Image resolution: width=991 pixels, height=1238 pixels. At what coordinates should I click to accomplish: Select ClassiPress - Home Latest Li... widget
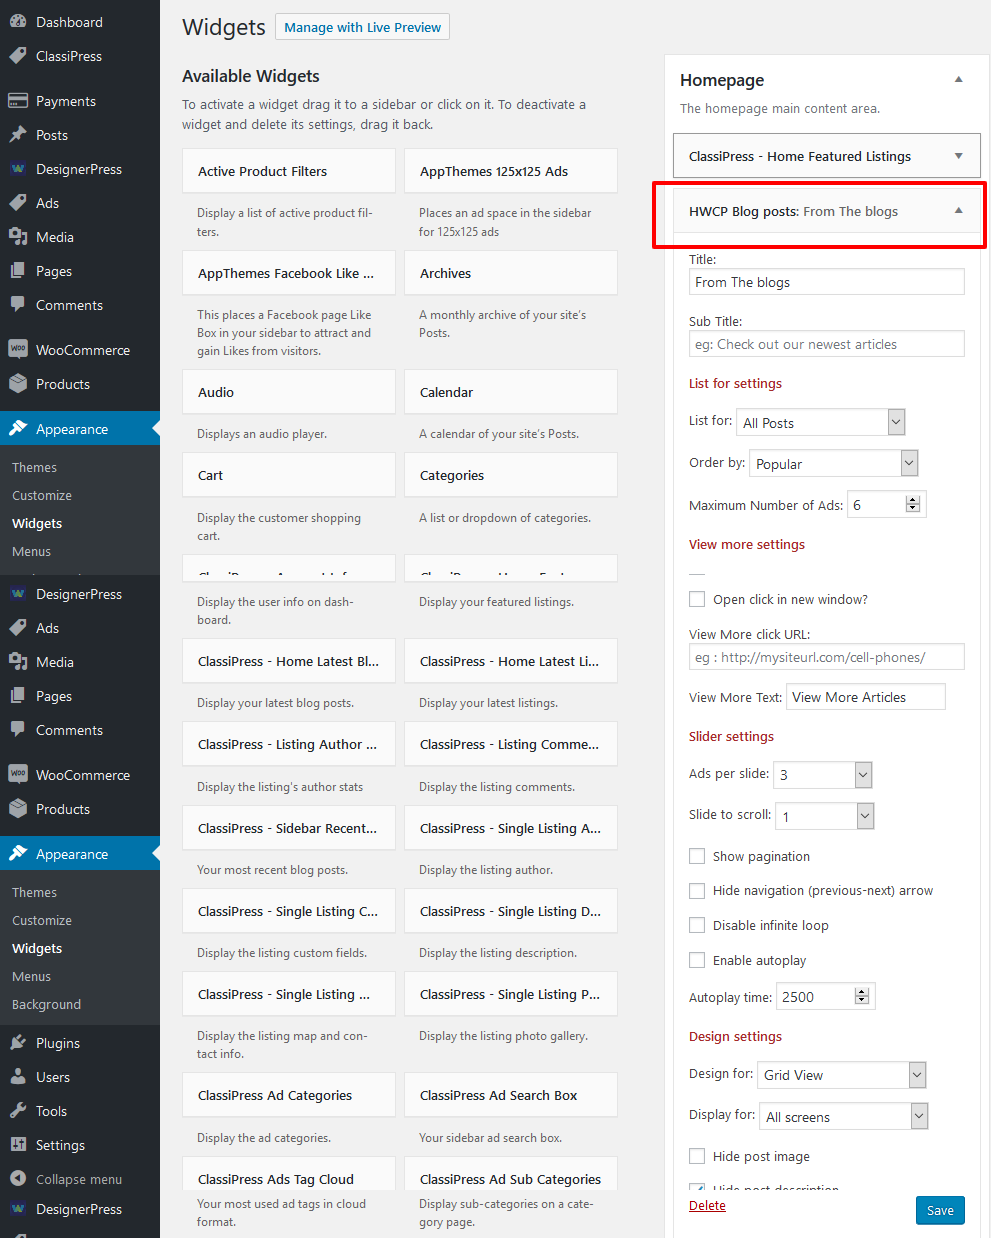[511, 661]
